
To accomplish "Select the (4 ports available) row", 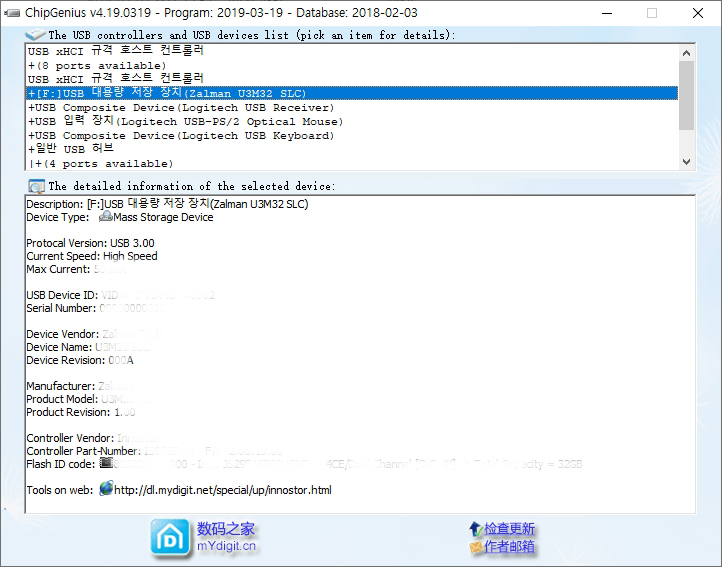I will (x=352, y=164).
